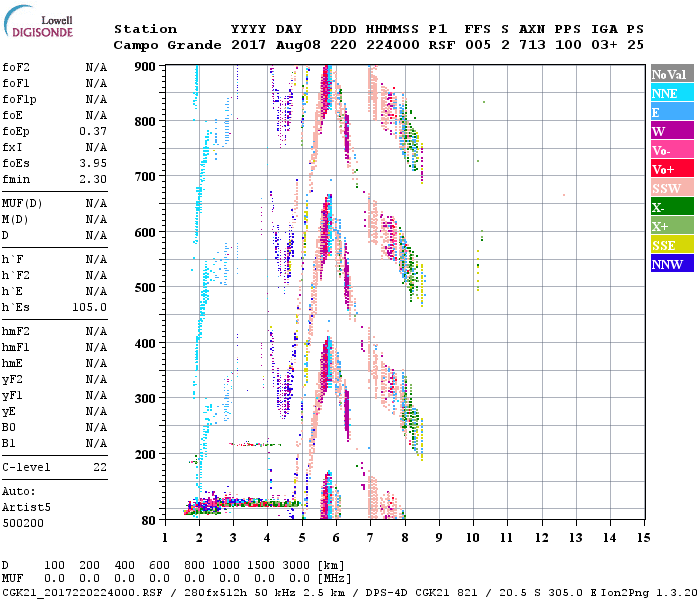Click the B0 parameter label
This screenshot has width=700, height=600.
point(9,427)
